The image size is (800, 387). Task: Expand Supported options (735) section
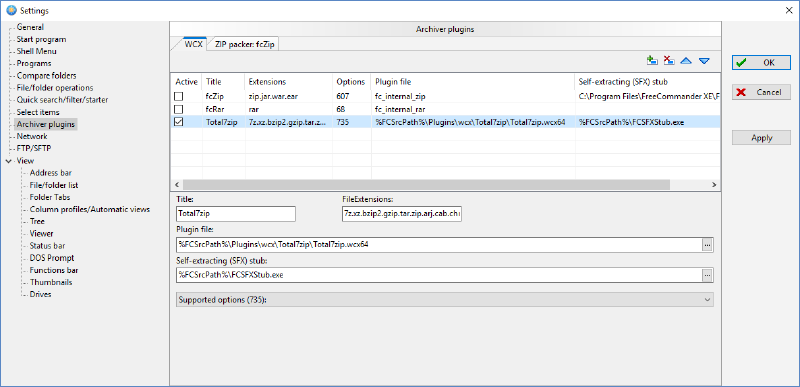point(444,300)
